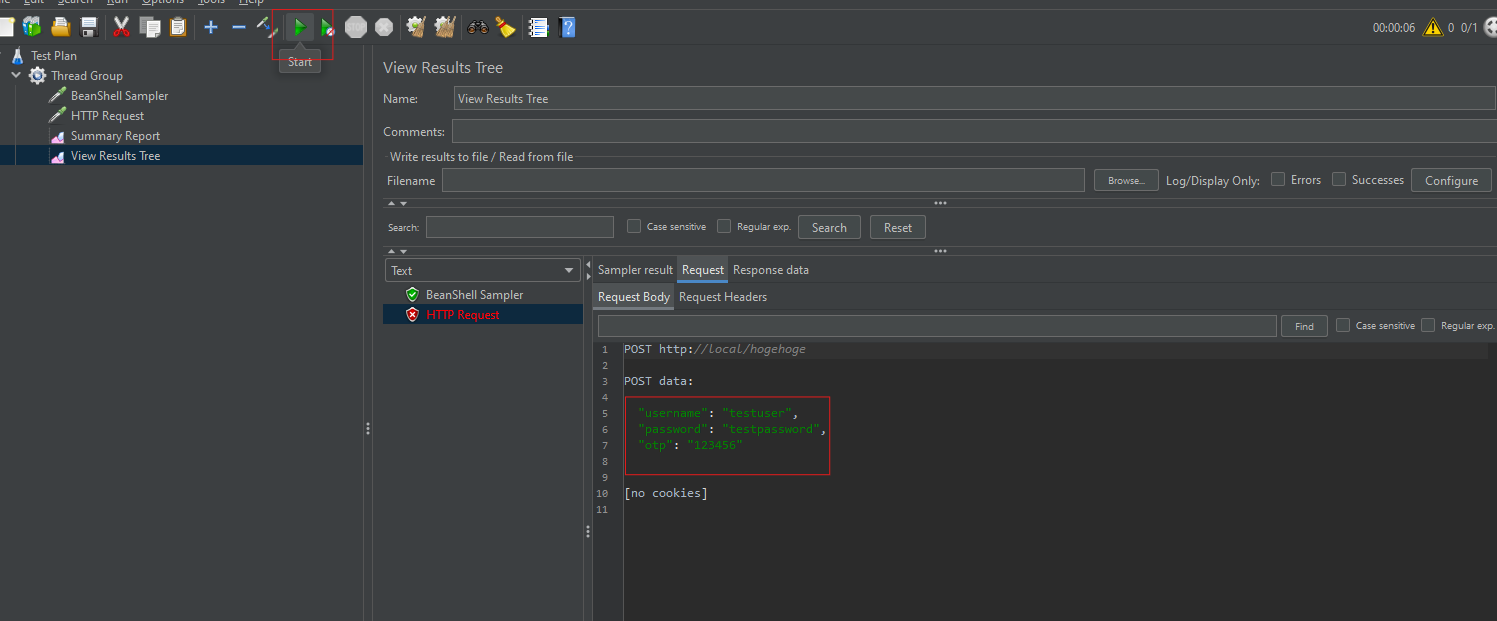Click the Configure button
Image resolution: width=1497 pixels, height=621 pixels.
(1451, 181)
